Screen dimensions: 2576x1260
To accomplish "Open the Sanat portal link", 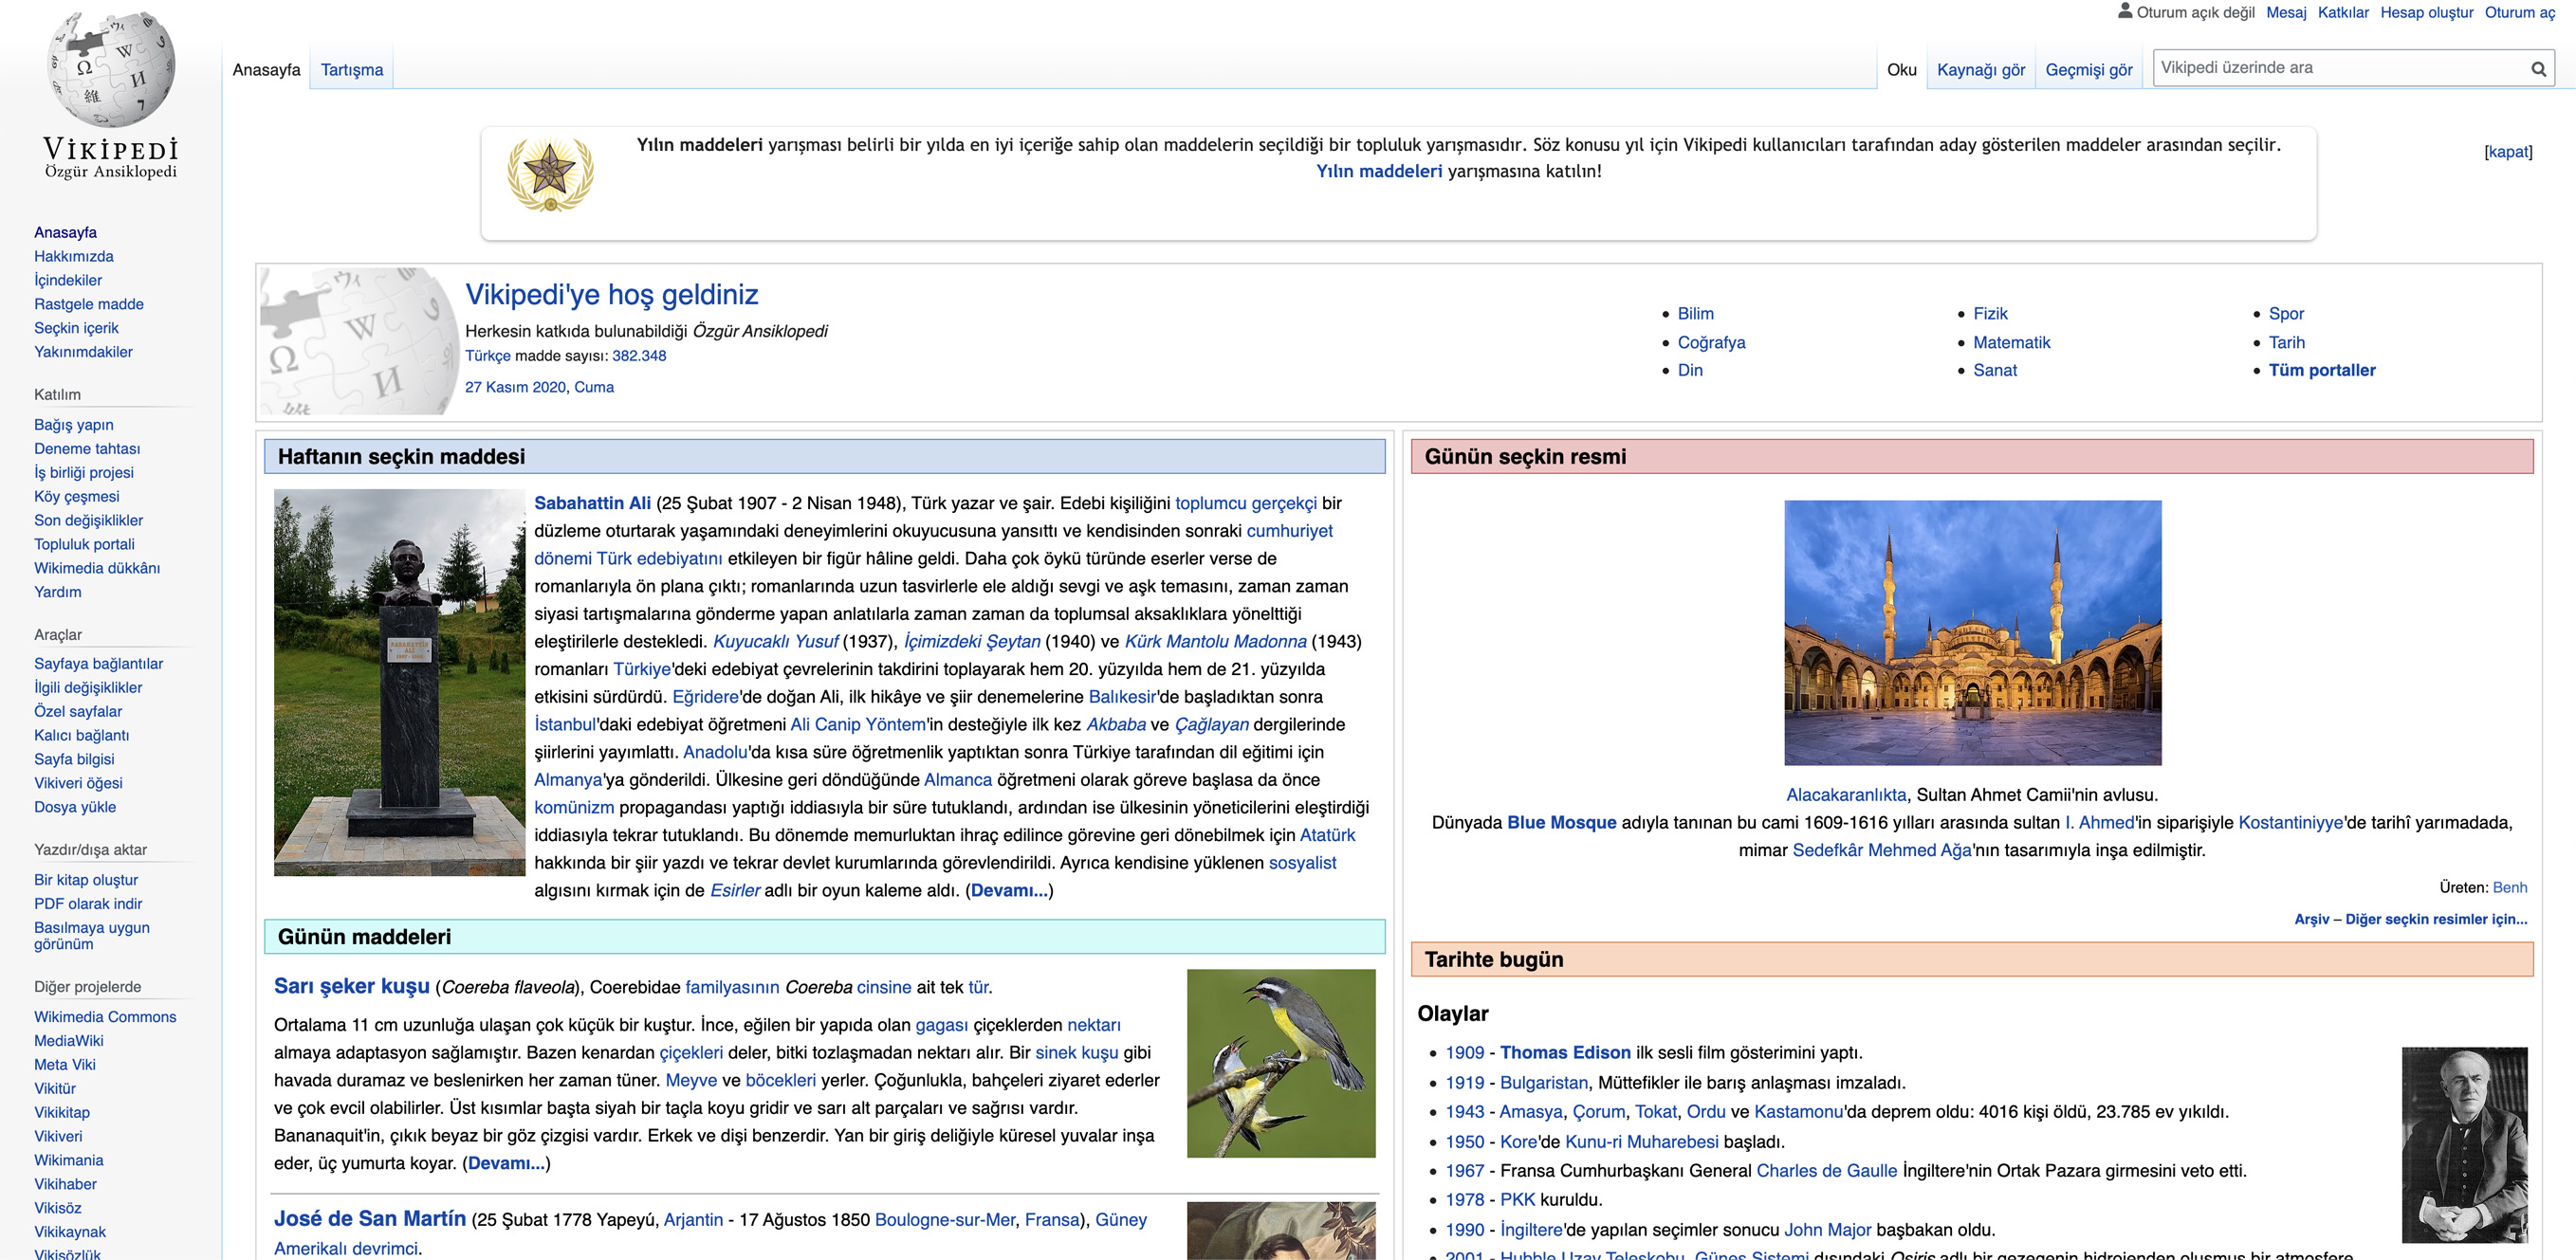I will 1995,370.
